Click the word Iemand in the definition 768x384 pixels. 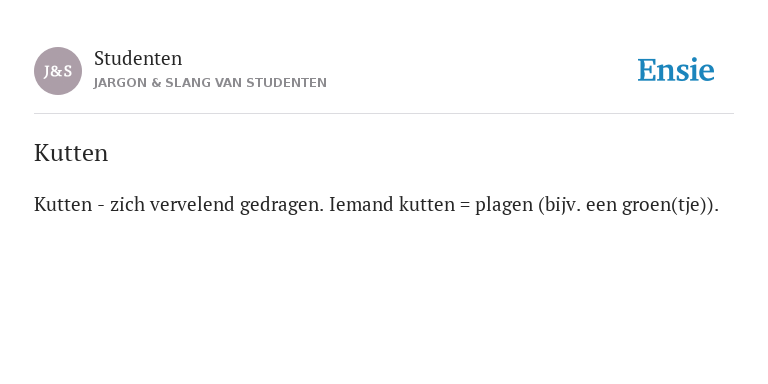(x=362, y=204)
